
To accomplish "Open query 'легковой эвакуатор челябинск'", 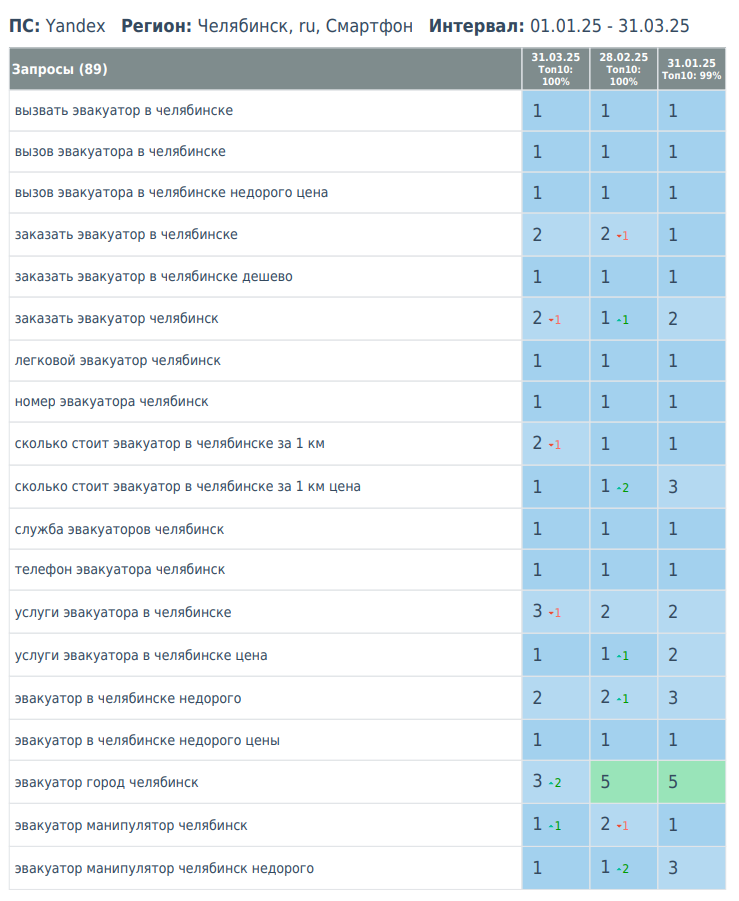I will point(118,360).
